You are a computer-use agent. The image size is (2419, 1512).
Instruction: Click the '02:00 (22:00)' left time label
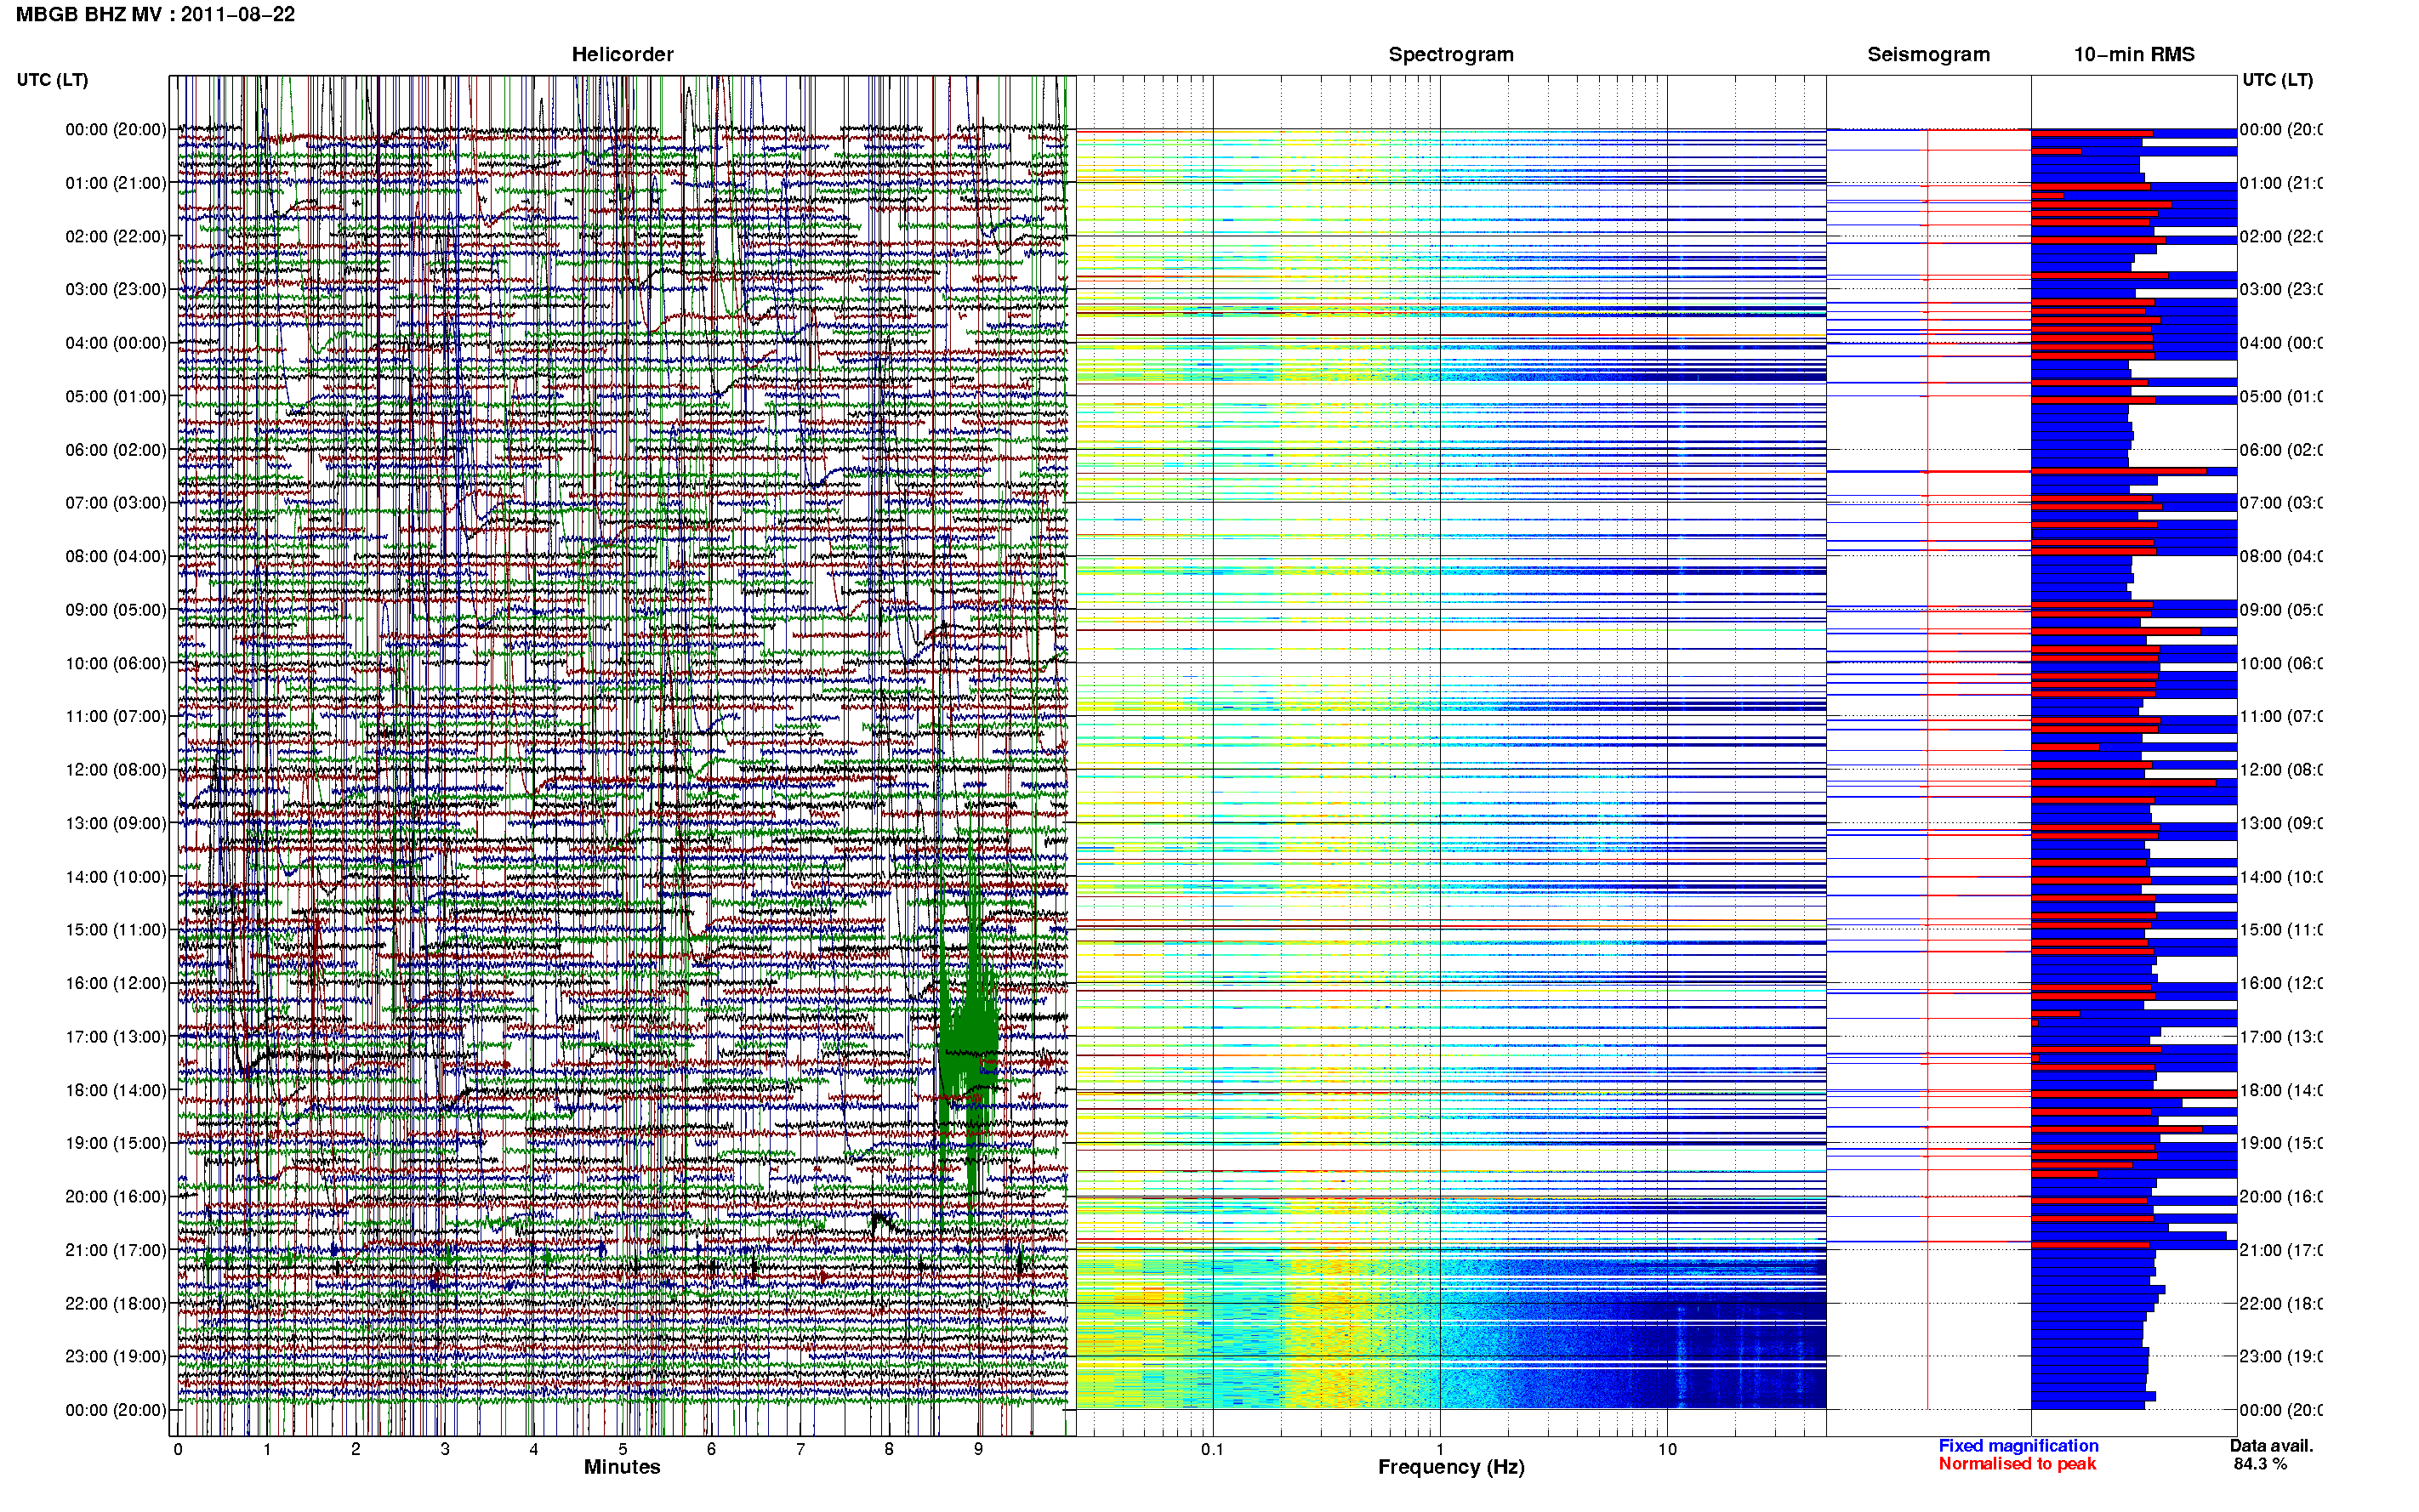pyautogui.click(x=116, y=236)
